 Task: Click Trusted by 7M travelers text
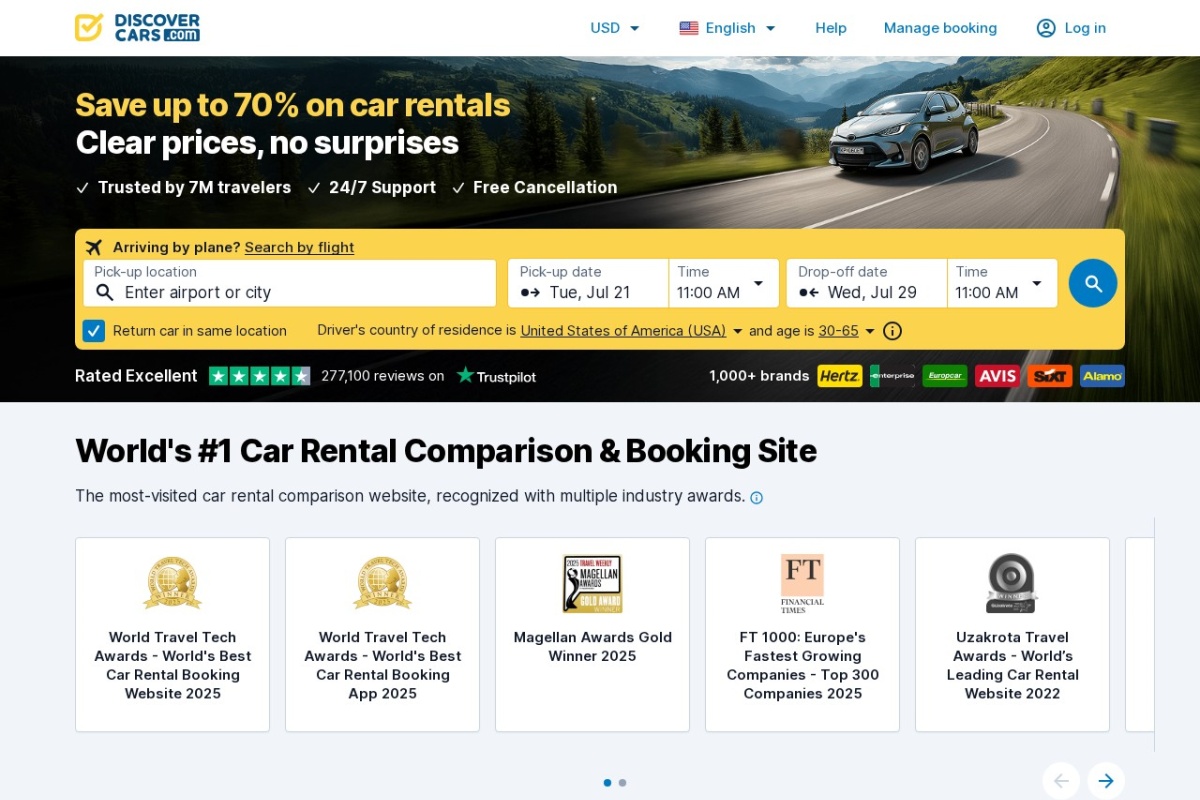click(194, 187)
